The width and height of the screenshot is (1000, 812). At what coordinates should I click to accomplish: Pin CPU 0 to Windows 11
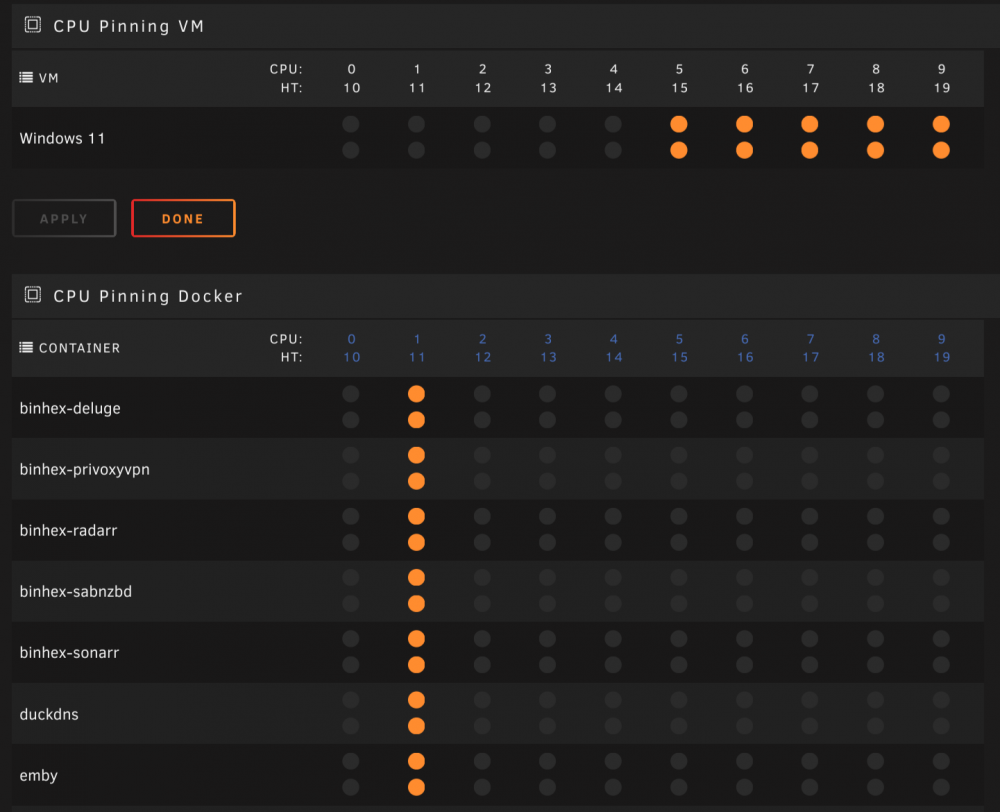pos(351,124)
